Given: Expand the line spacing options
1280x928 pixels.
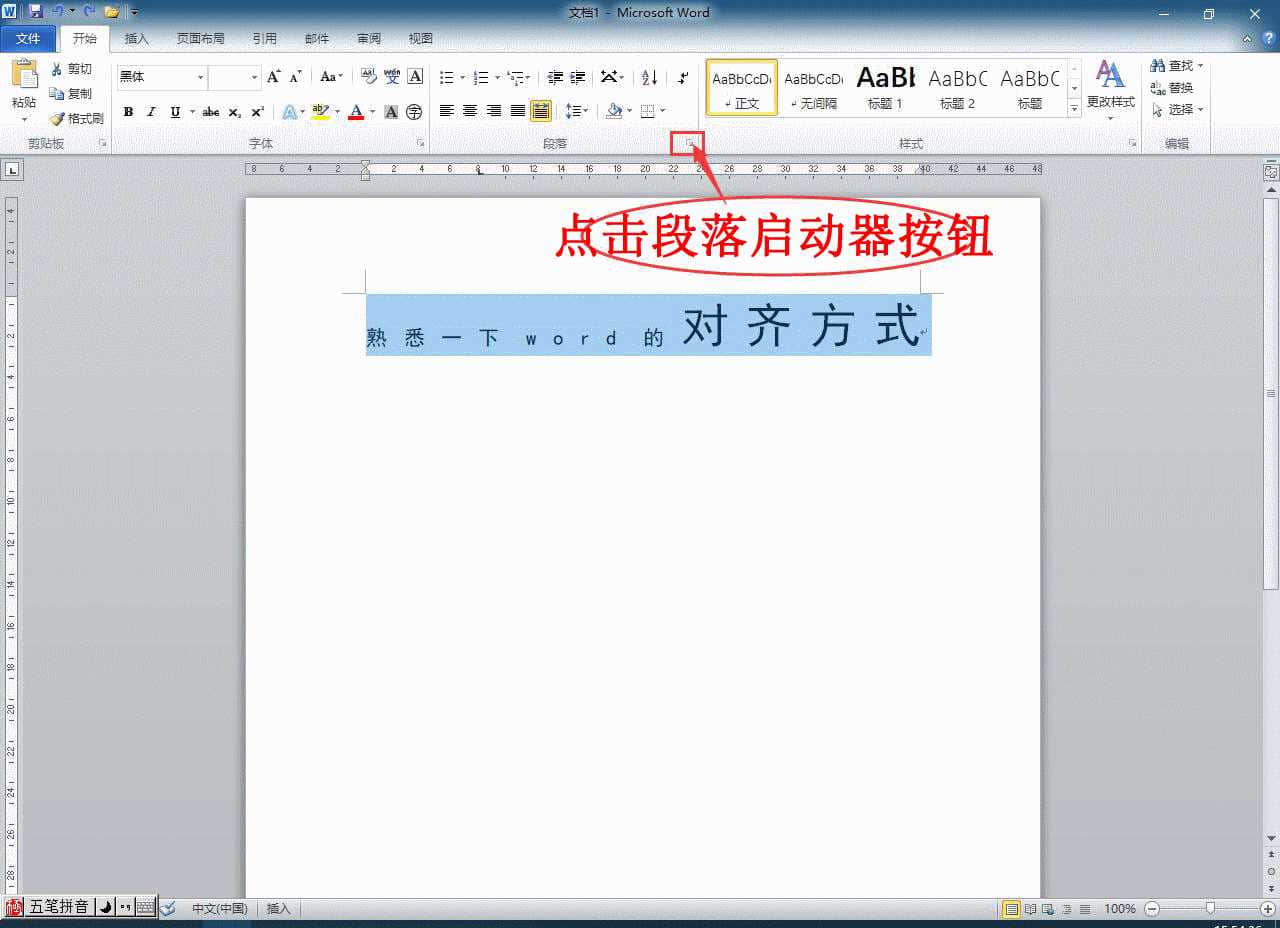Looking at the screenshot, I should pos(585,112).
